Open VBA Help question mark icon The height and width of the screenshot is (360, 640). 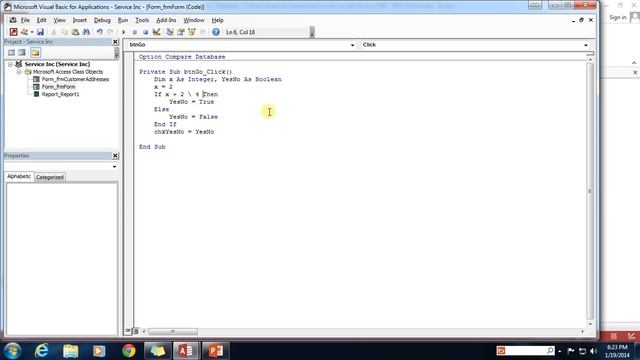pyautogui.click(x=216, y=32)
